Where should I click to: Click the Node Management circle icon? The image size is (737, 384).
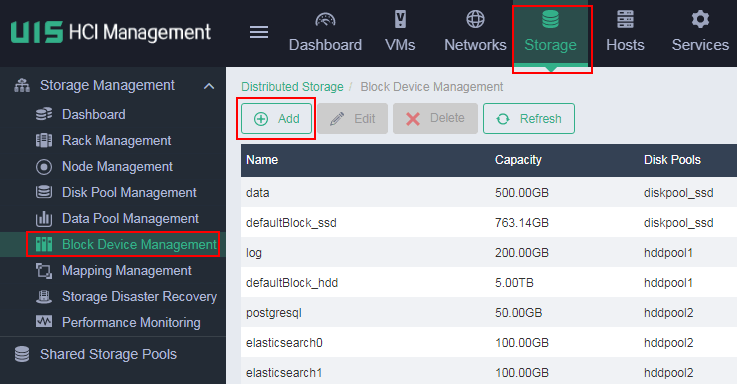pos(44,166)
